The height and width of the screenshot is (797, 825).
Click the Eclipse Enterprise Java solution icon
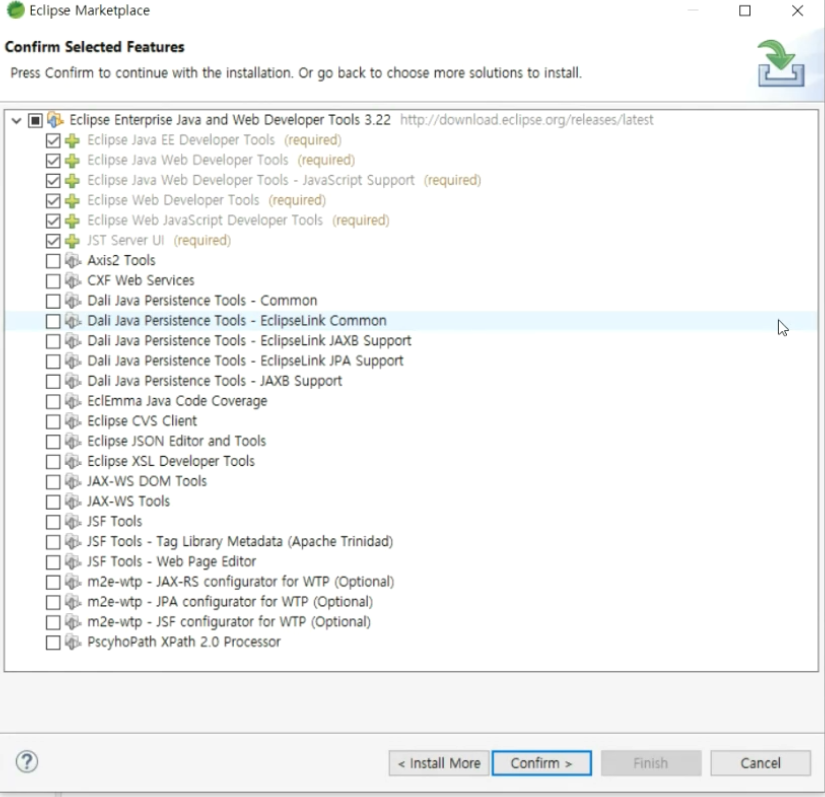point(55,120)
